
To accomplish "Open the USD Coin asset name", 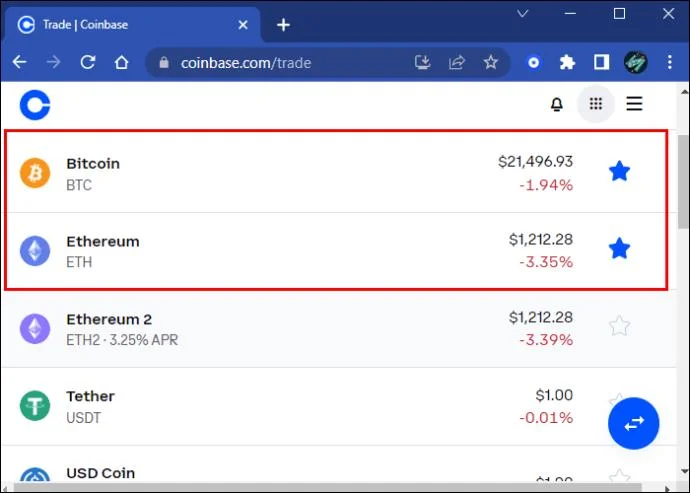I will (100, 473).
